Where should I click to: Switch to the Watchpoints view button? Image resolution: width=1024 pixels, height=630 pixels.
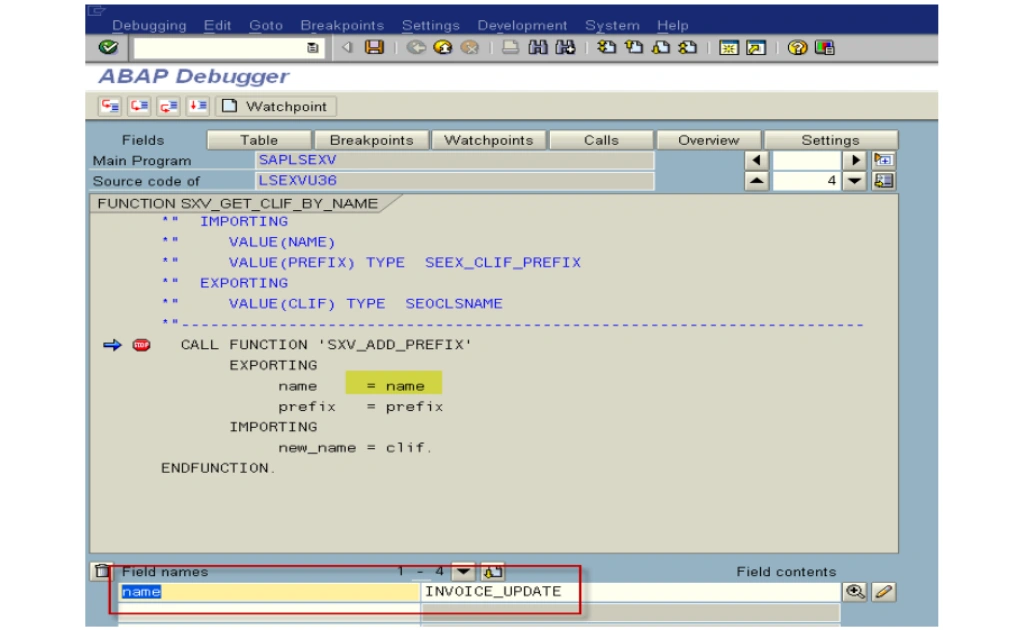(x=488, y=140)
